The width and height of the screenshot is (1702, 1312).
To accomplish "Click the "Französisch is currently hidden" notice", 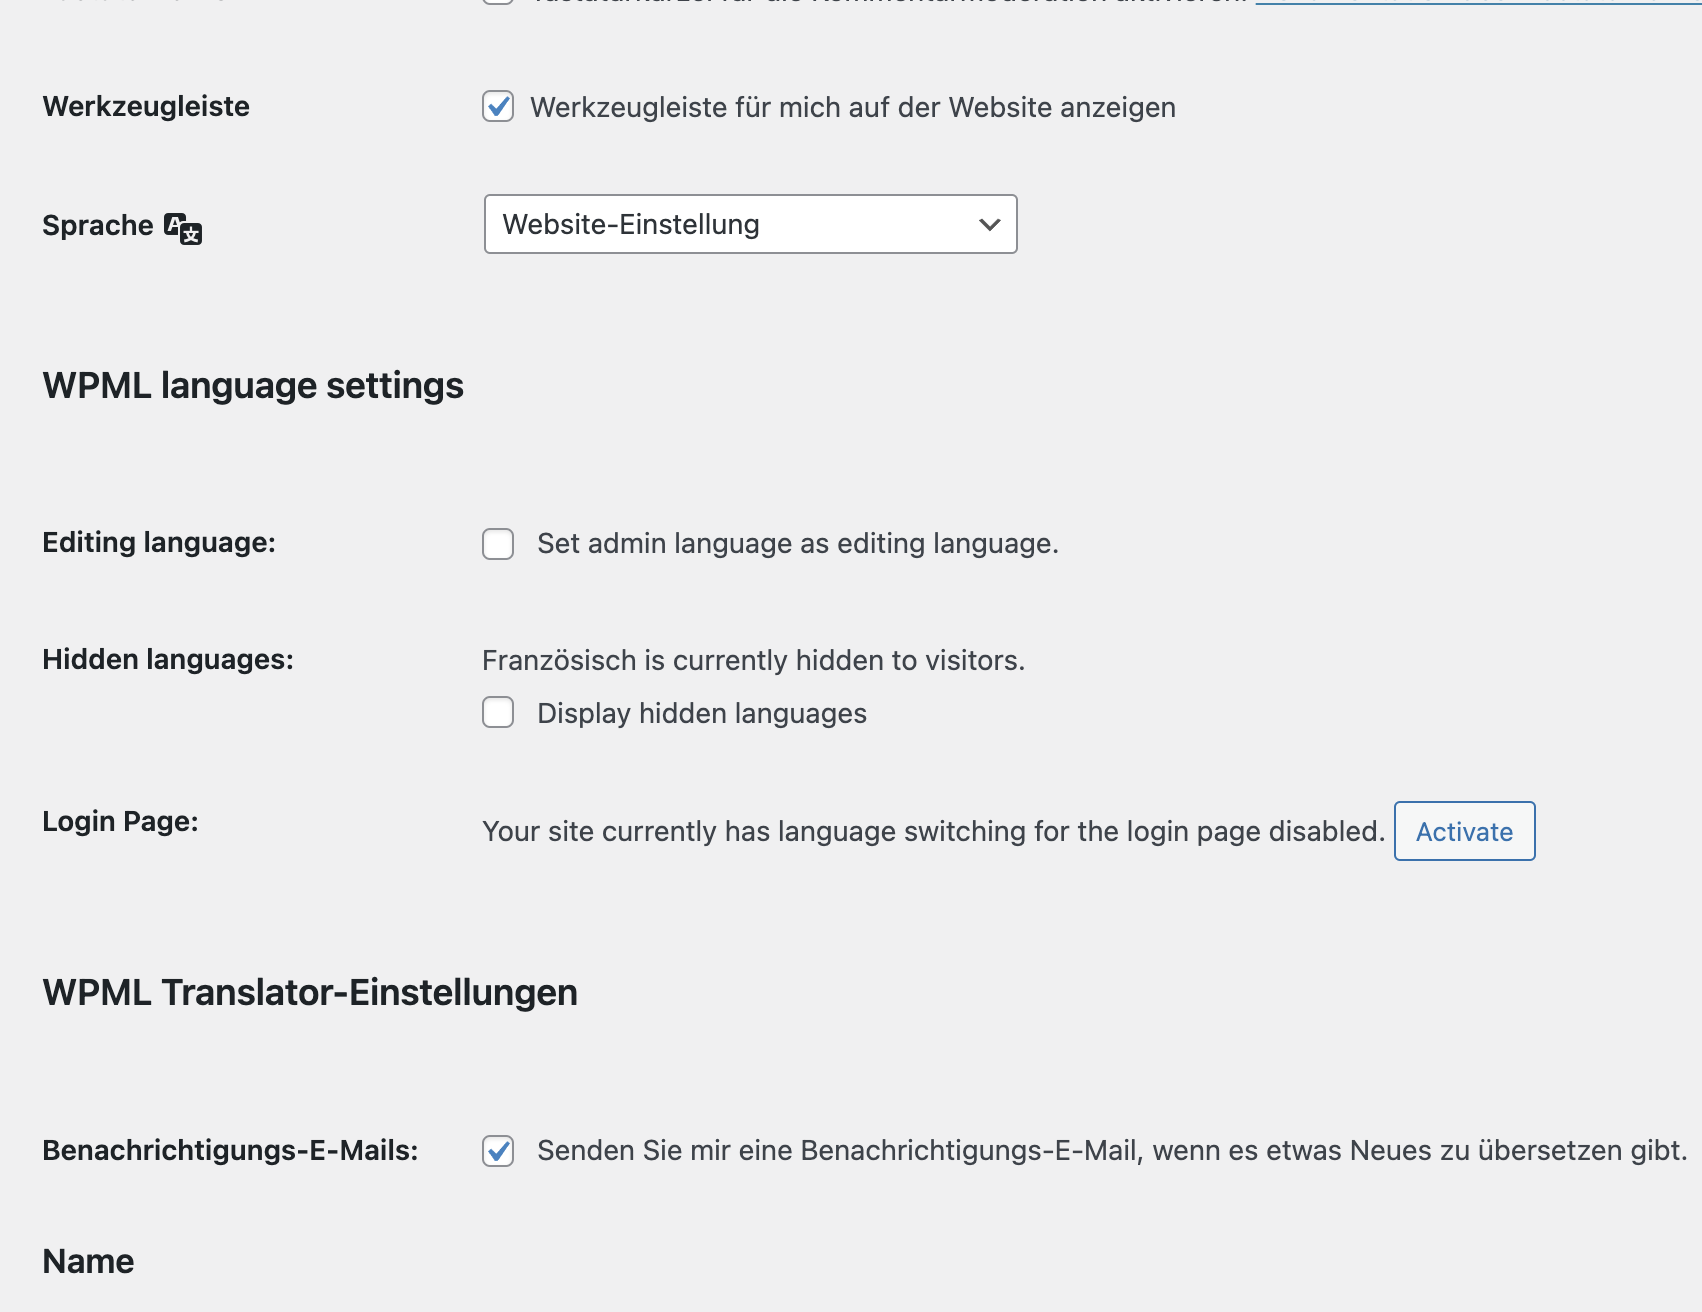I will [753, 661].
